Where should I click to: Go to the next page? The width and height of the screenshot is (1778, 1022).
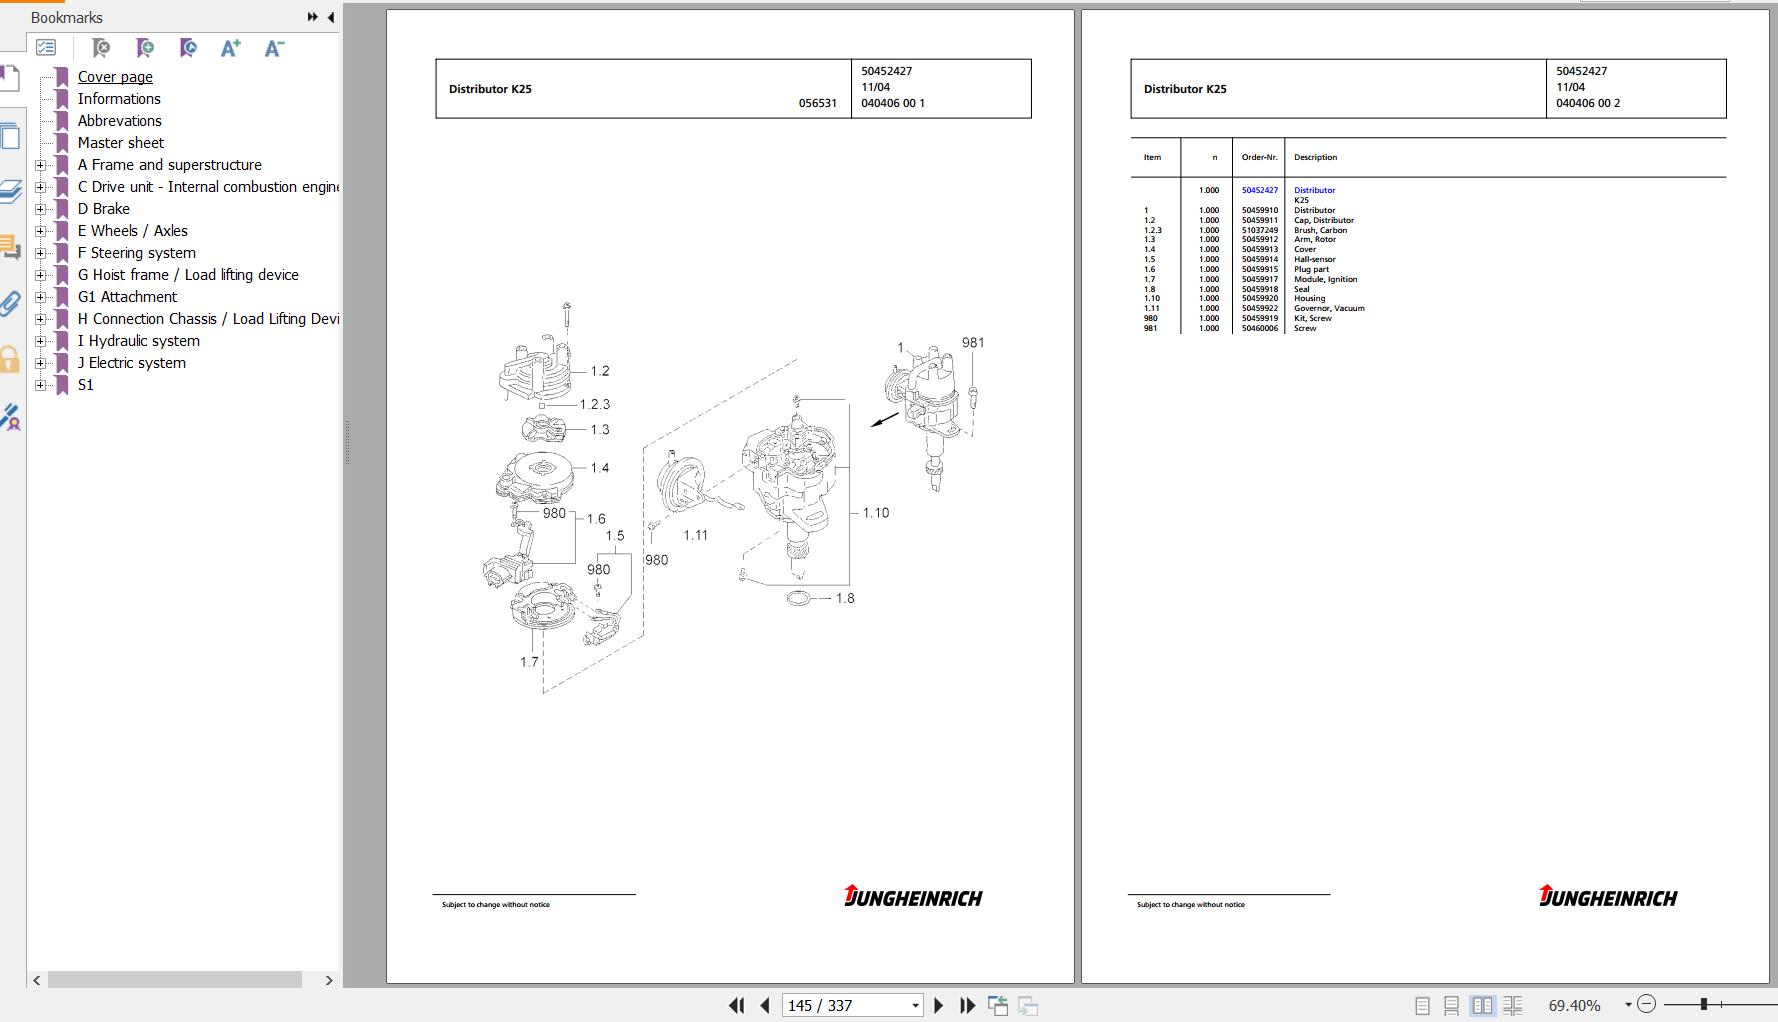pyautogui.click(x=938, y=1005)
